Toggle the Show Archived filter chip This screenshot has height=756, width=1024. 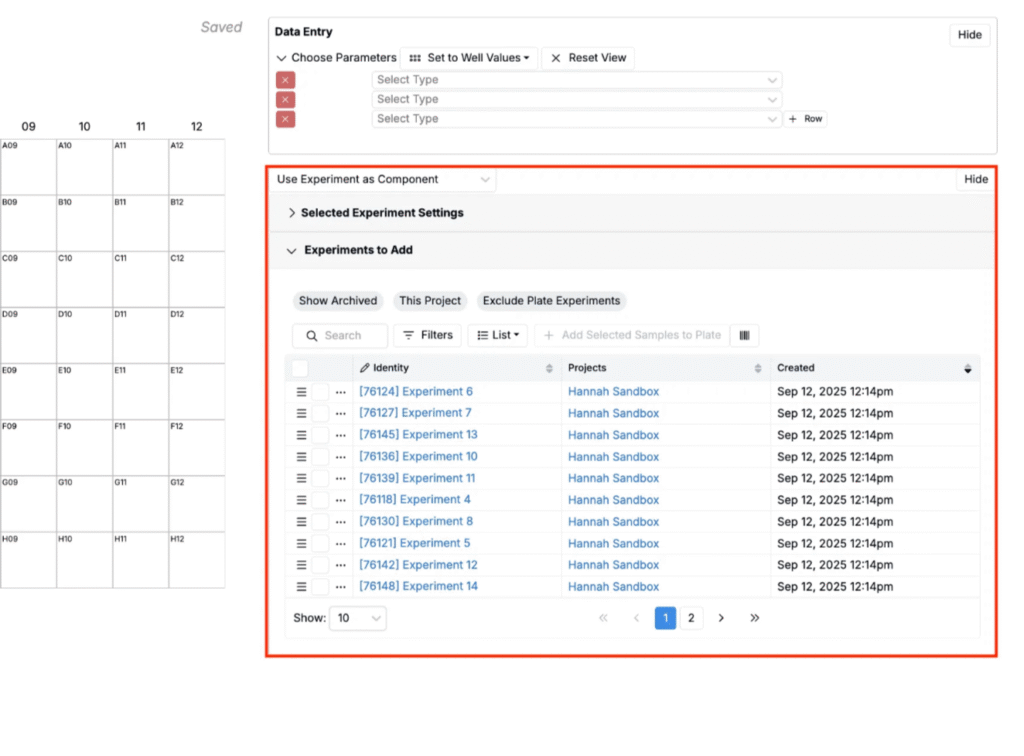(x=338, y=300)
